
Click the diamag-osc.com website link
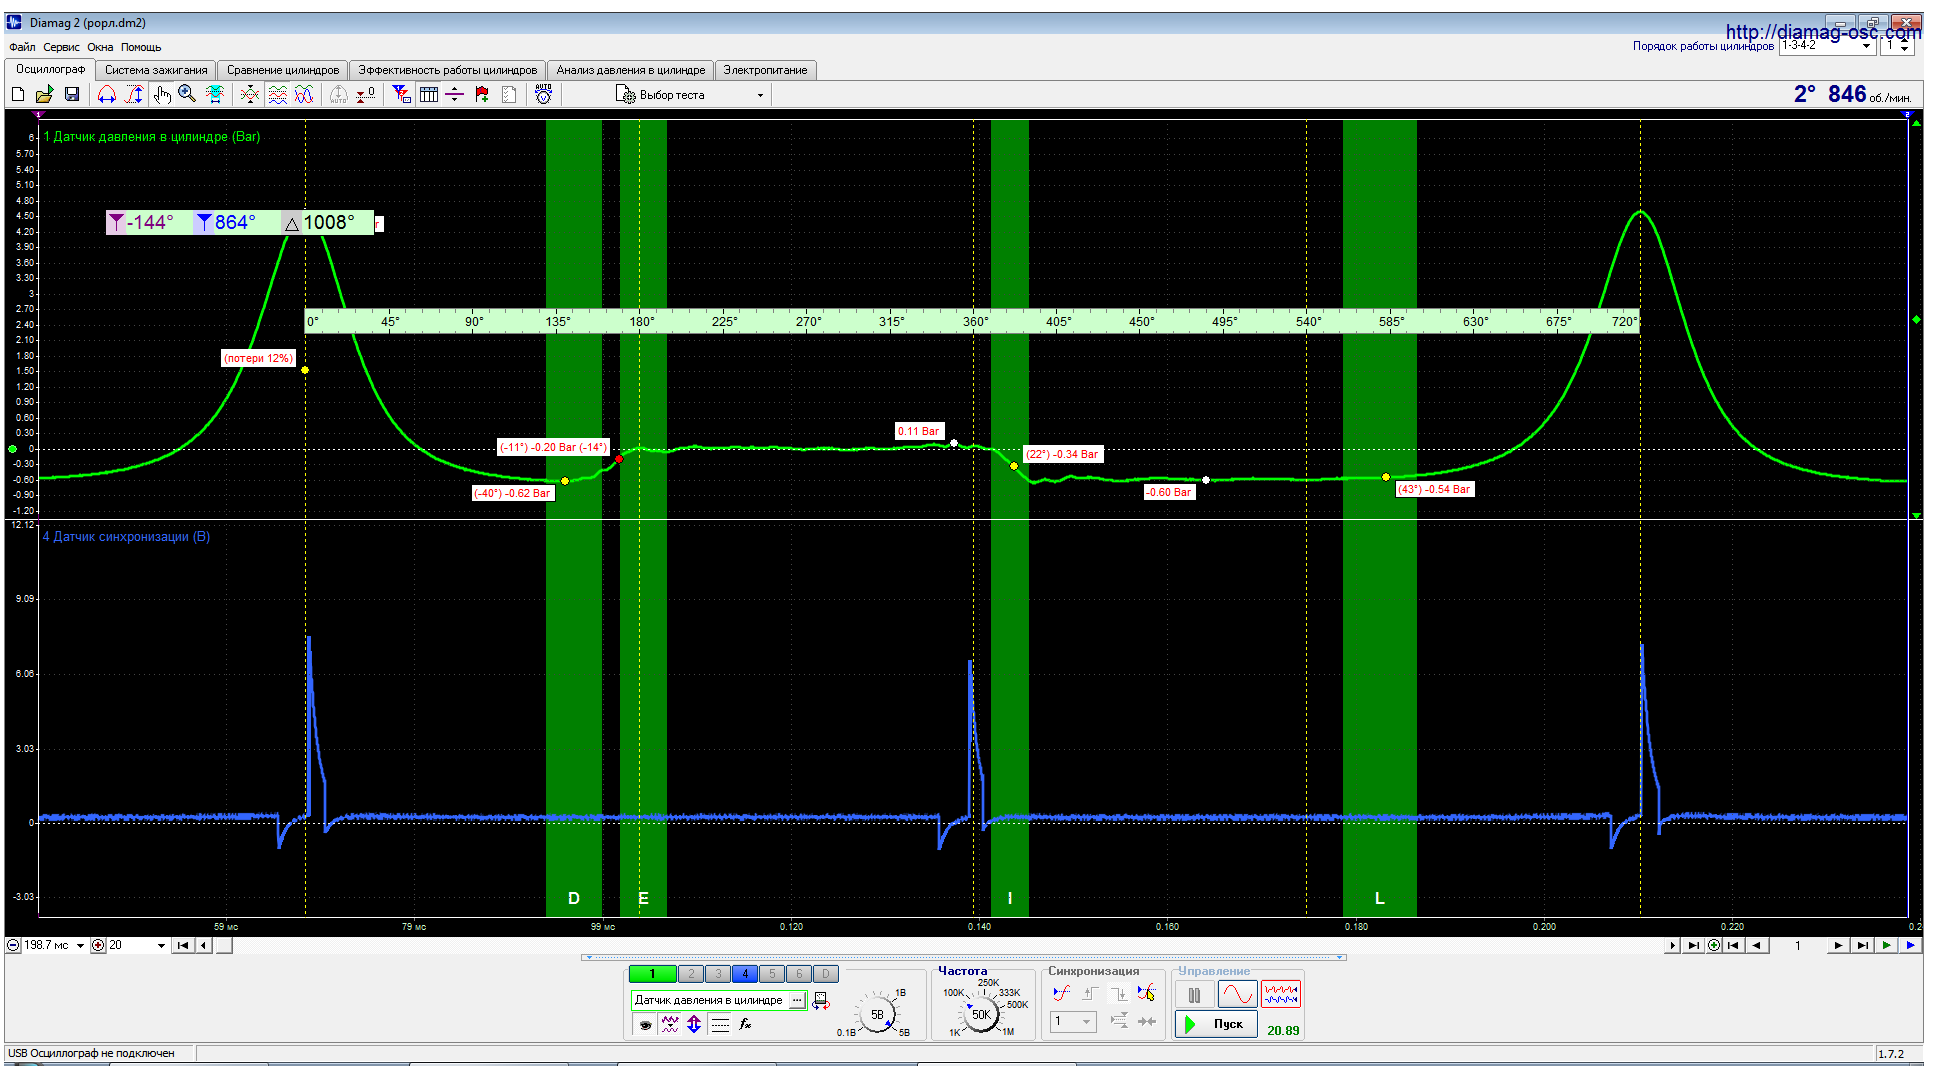point(1823,31)
